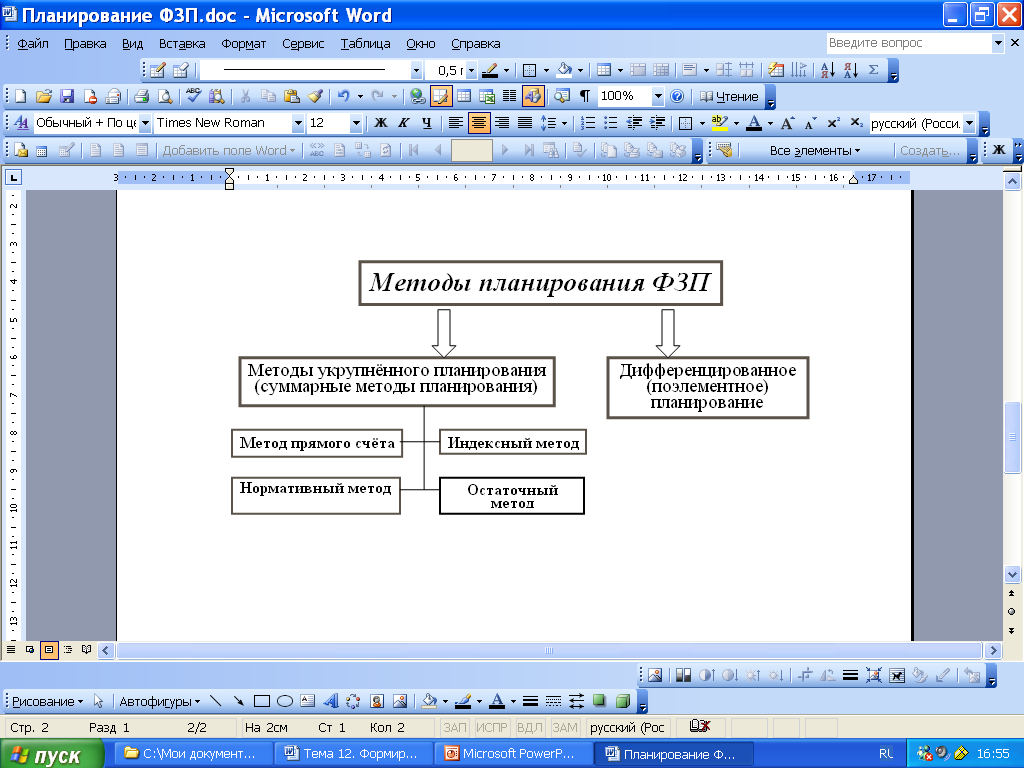
Task: Open a file with folder icon
Action: coord(44,97)
